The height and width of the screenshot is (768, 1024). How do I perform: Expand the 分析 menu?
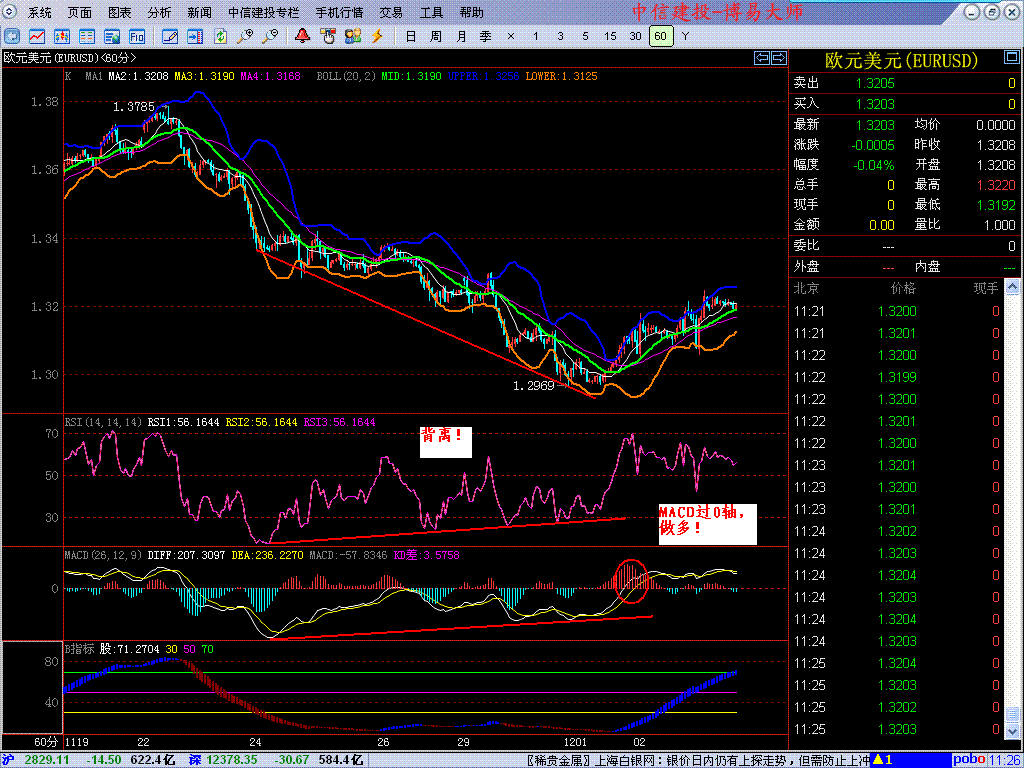tap(159, 13)
